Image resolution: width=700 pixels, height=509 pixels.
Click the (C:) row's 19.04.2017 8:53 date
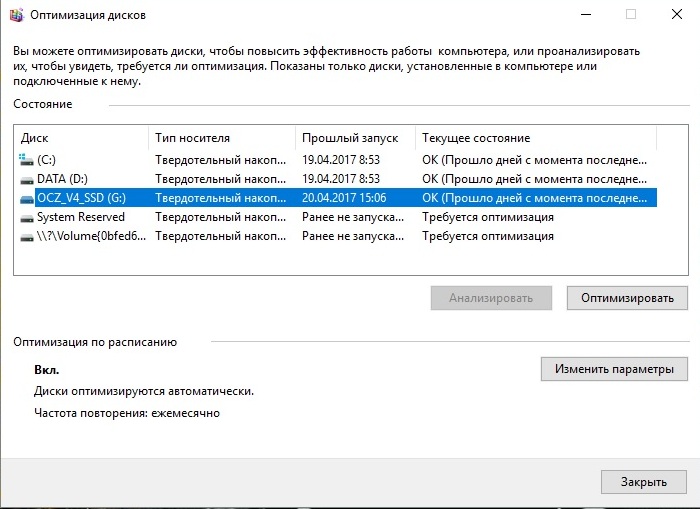pos(341,160)
